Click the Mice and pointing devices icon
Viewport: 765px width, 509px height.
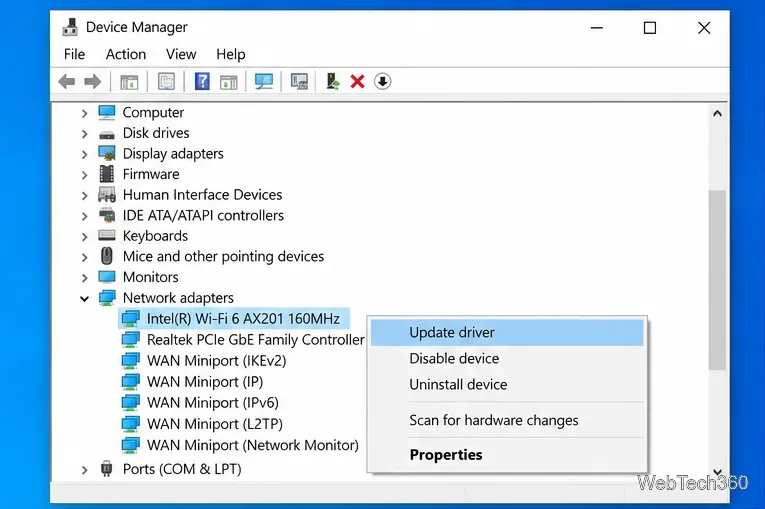point(107,256)
